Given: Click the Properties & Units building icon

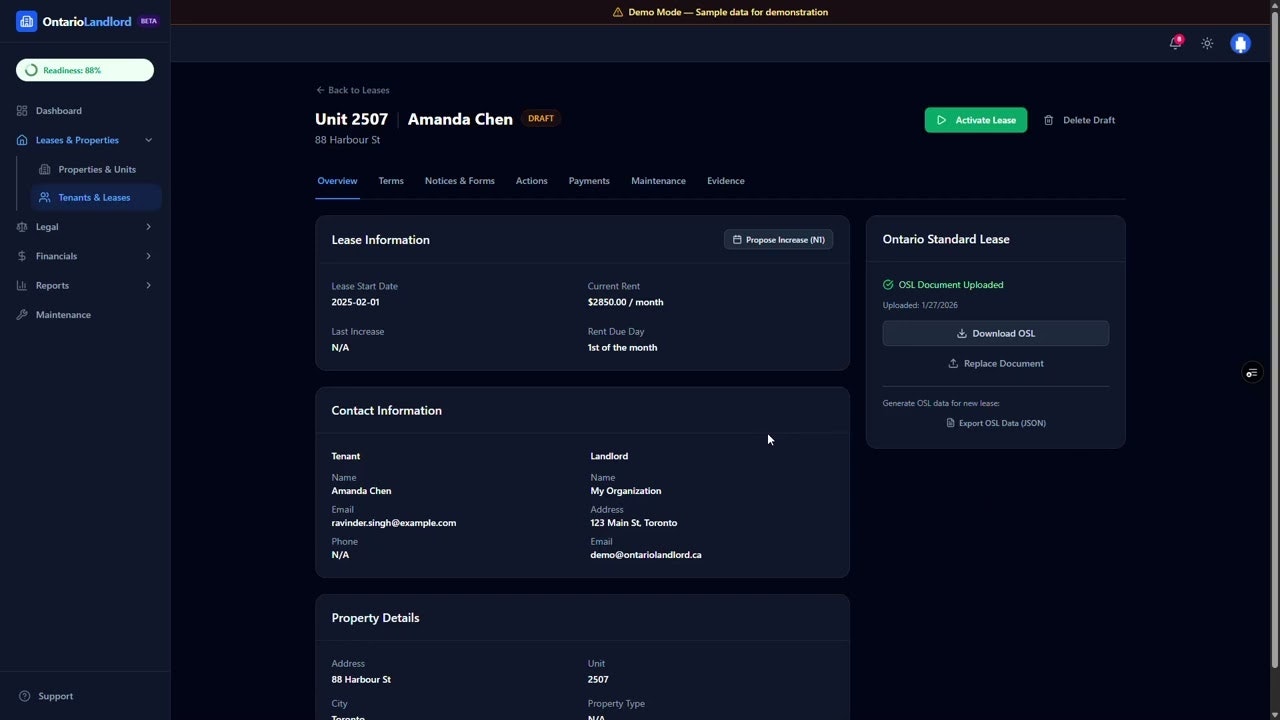Looking at the screenshot, I should 44,169.
